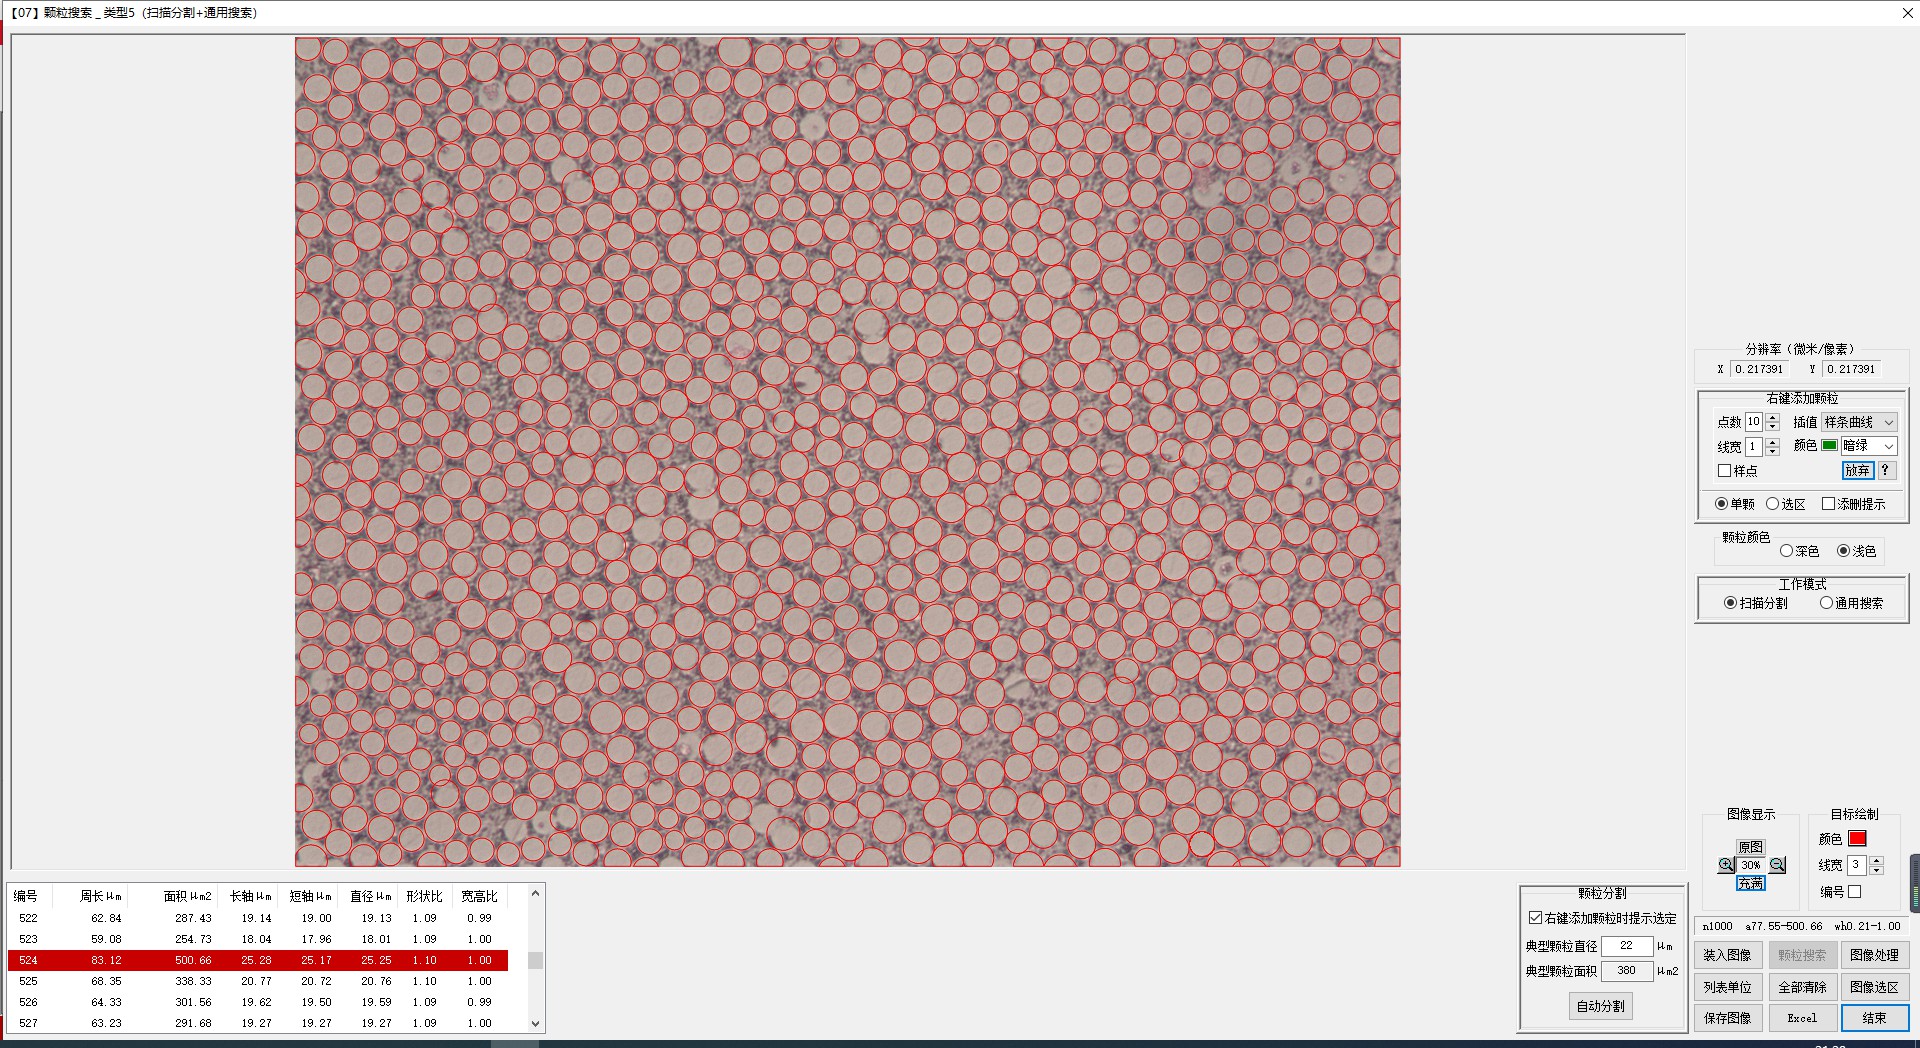
Task: Select 通用搜索 work mode
Action: (x=1826, y=603)
